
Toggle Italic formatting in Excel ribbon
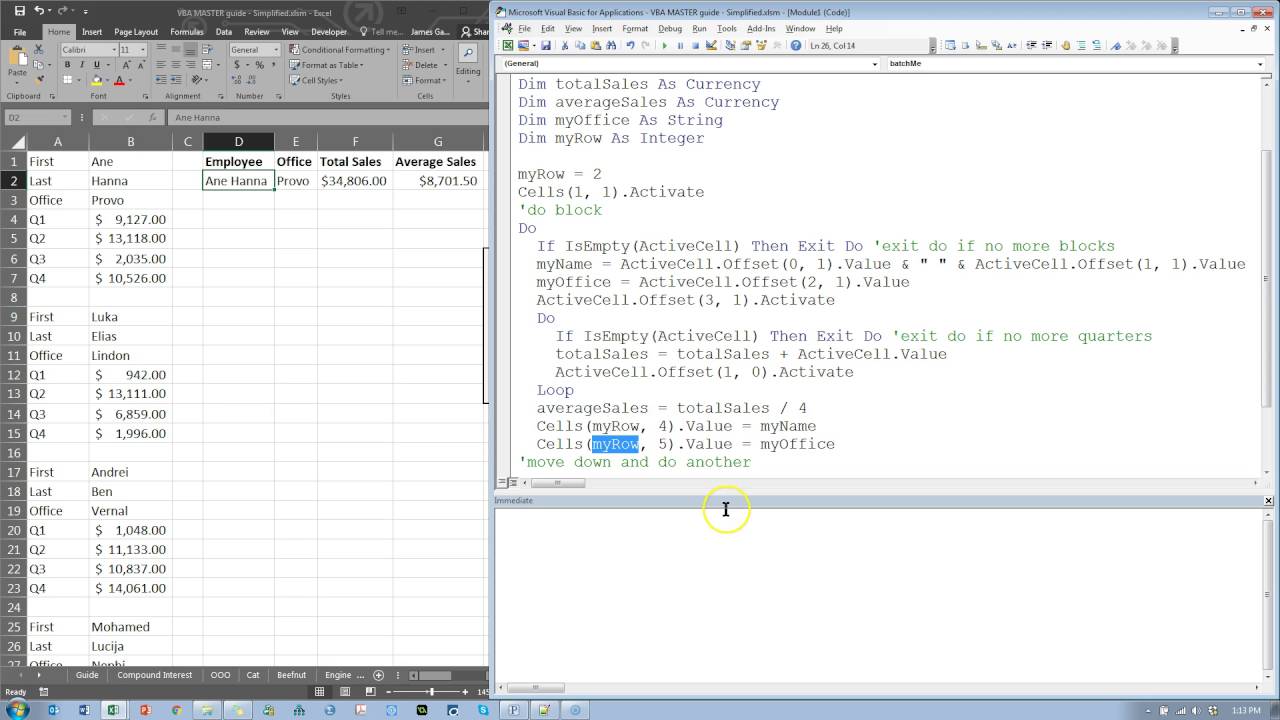(82, 65)
